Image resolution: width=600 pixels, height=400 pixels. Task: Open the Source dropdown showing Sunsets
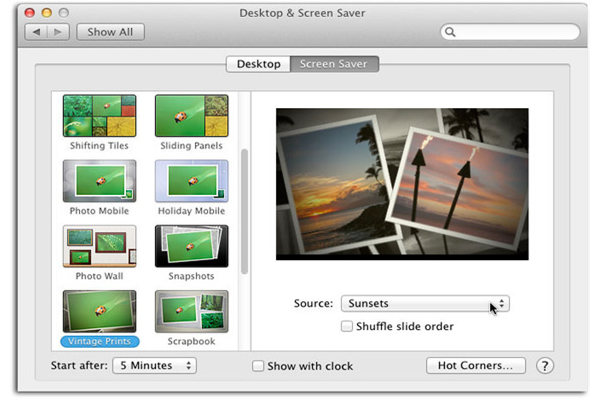(425, 304)
